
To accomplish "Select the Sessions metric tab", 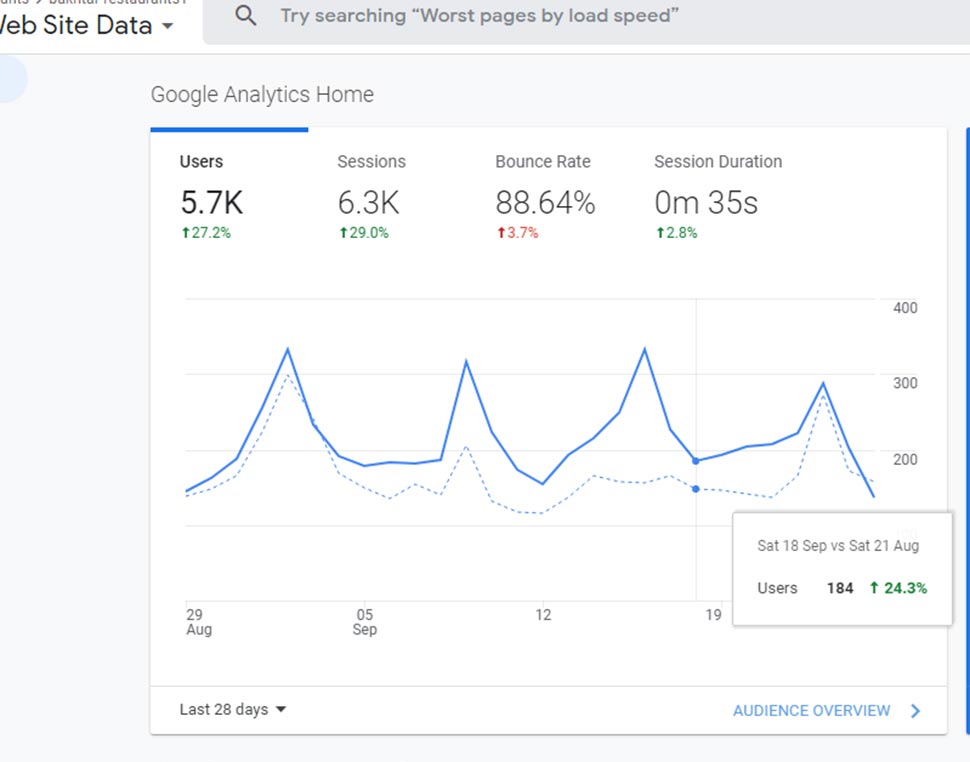I will (x=387, y=198).
